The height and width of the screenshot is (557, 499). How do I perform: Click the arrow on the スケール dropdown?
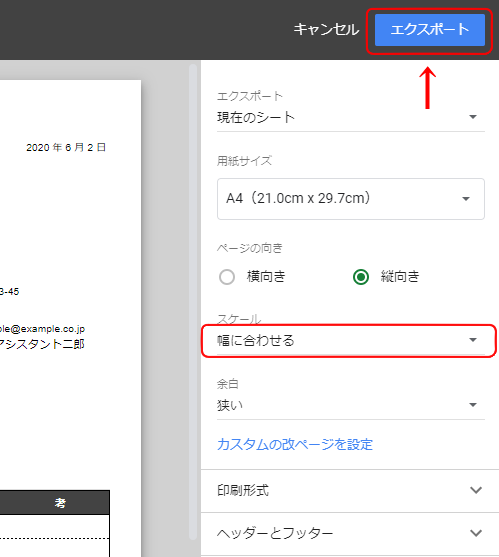coord(473,340)
